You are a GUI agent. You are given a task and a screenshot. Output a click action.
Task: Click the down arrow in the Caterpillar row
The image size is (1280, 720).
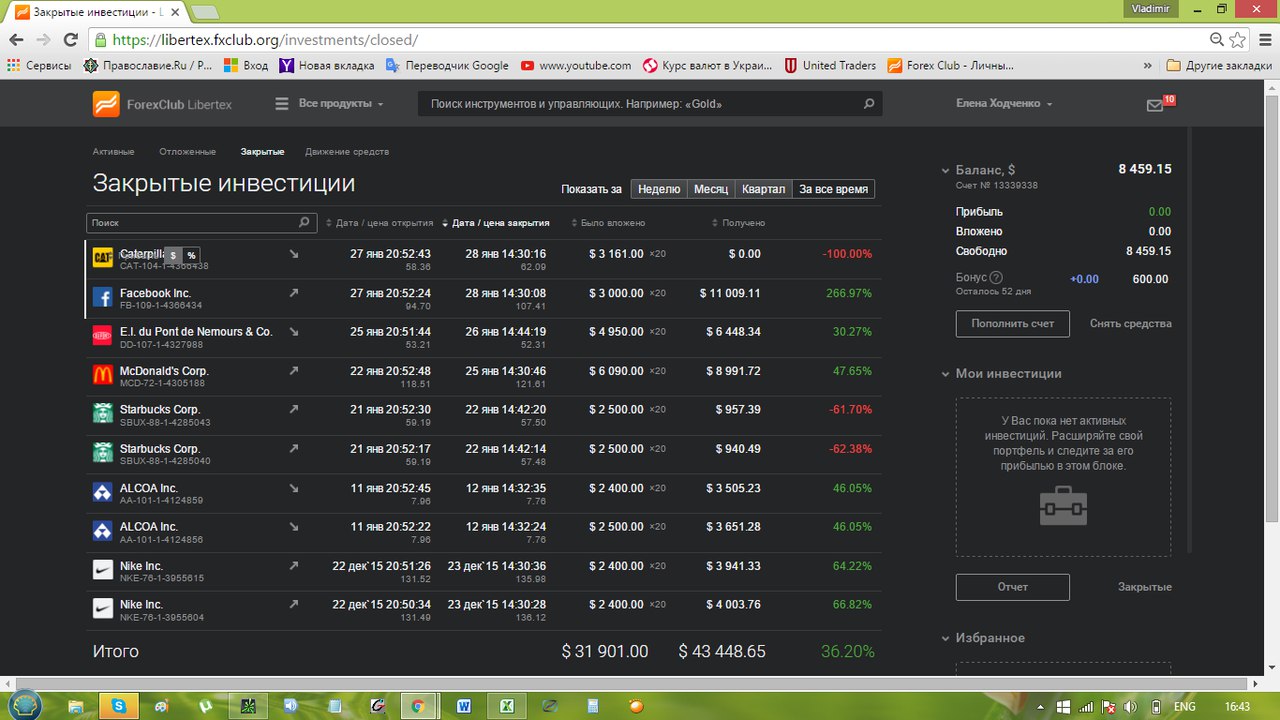tap(294, 254)
